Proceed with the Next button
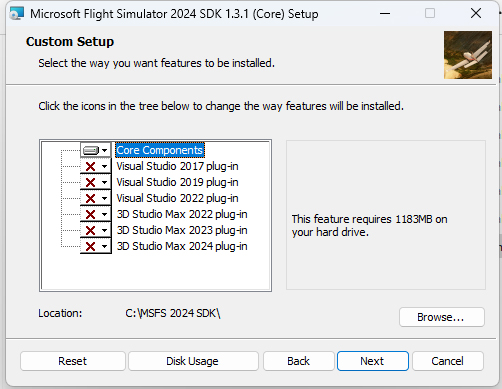502x389 pixels. (x=373, y=361)
